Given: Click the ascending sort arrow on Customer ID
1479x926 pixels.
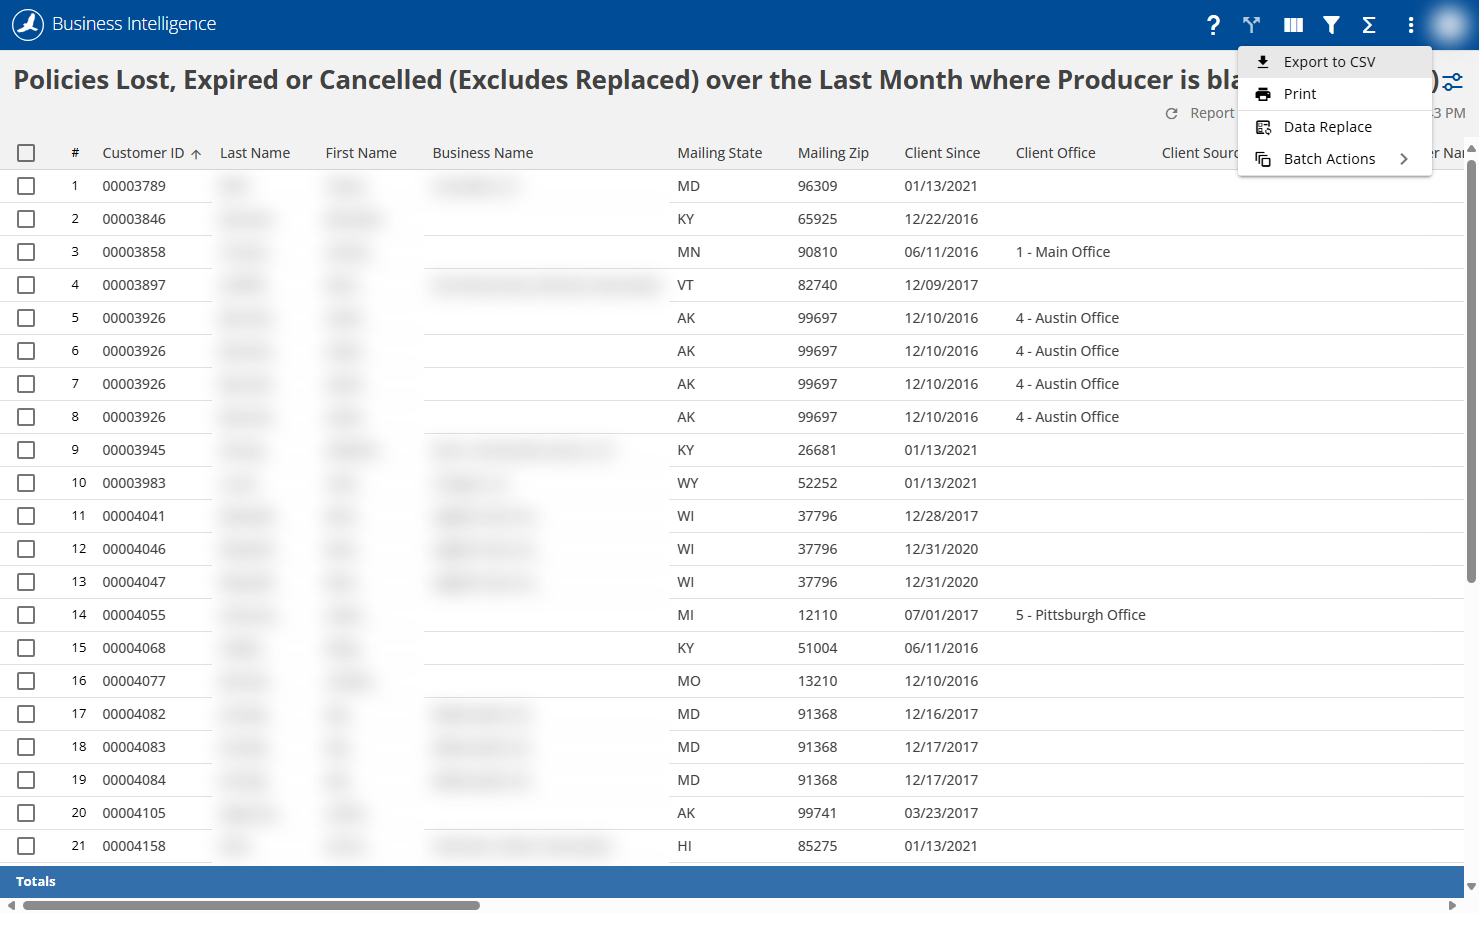Looking at the screenshot, I should pos(196,154).
